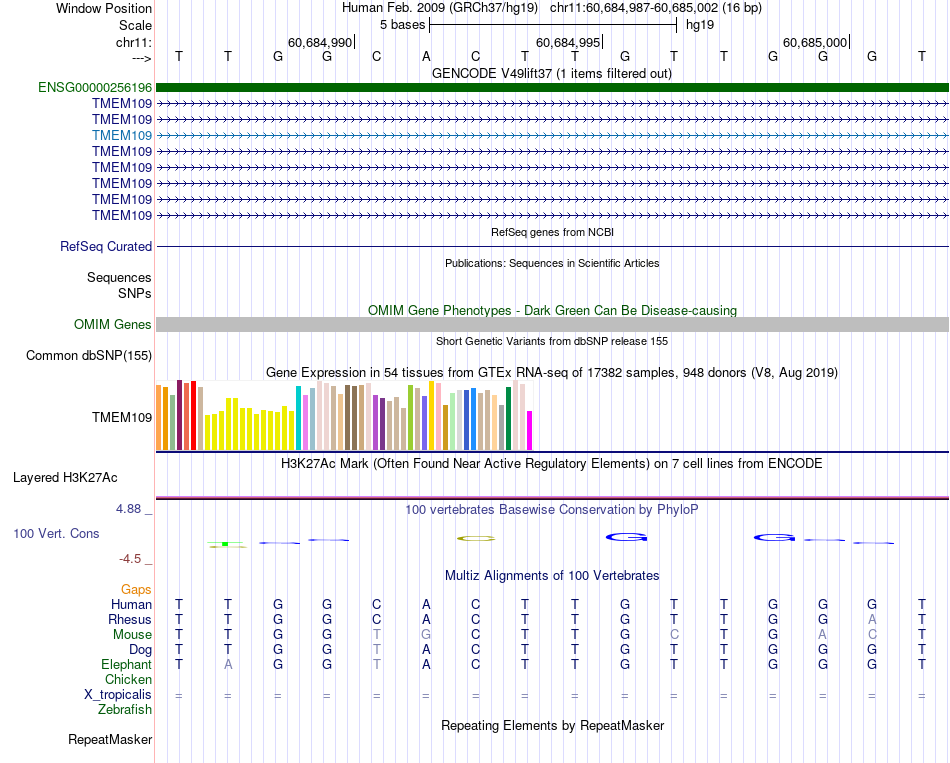Click the 60,684,990 coordinate marker

click(x=320, y=42)
